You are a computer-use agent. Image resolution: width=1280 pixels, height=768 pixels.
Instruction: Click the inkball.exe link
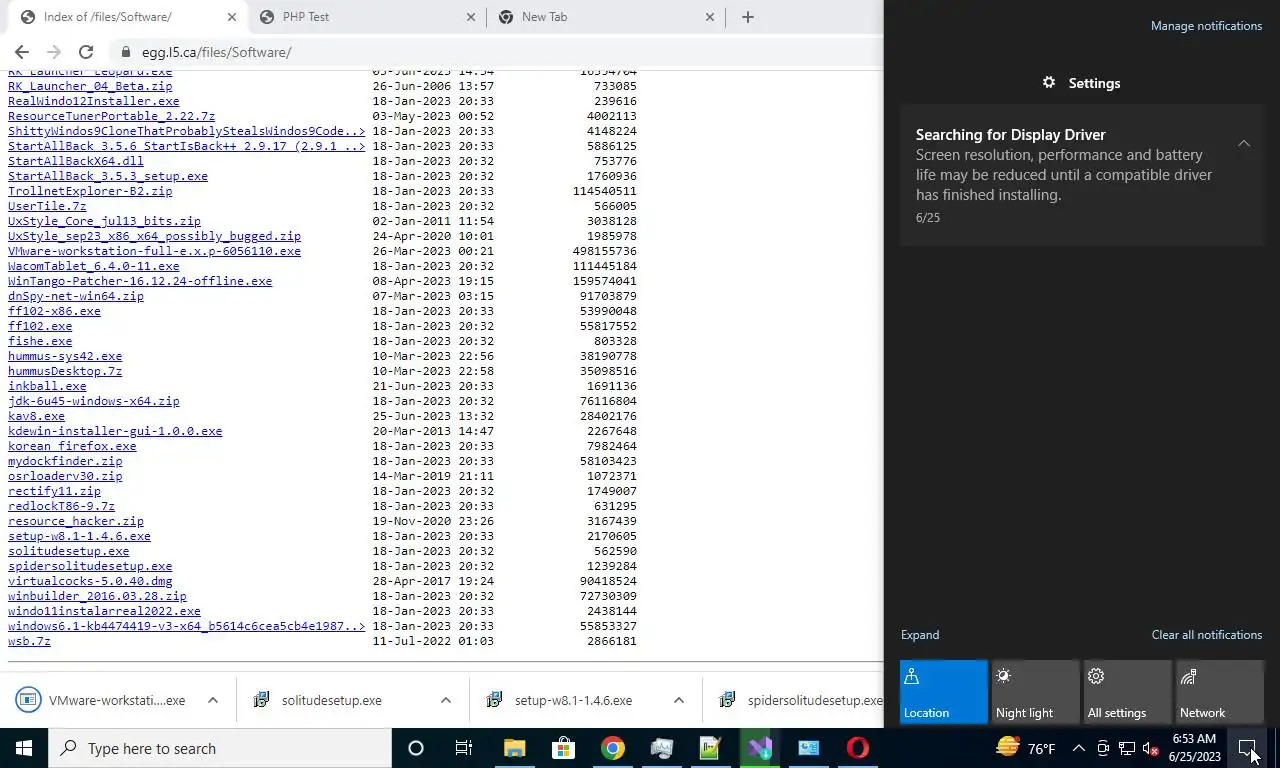pyautogui.click(x=47, y=386)
